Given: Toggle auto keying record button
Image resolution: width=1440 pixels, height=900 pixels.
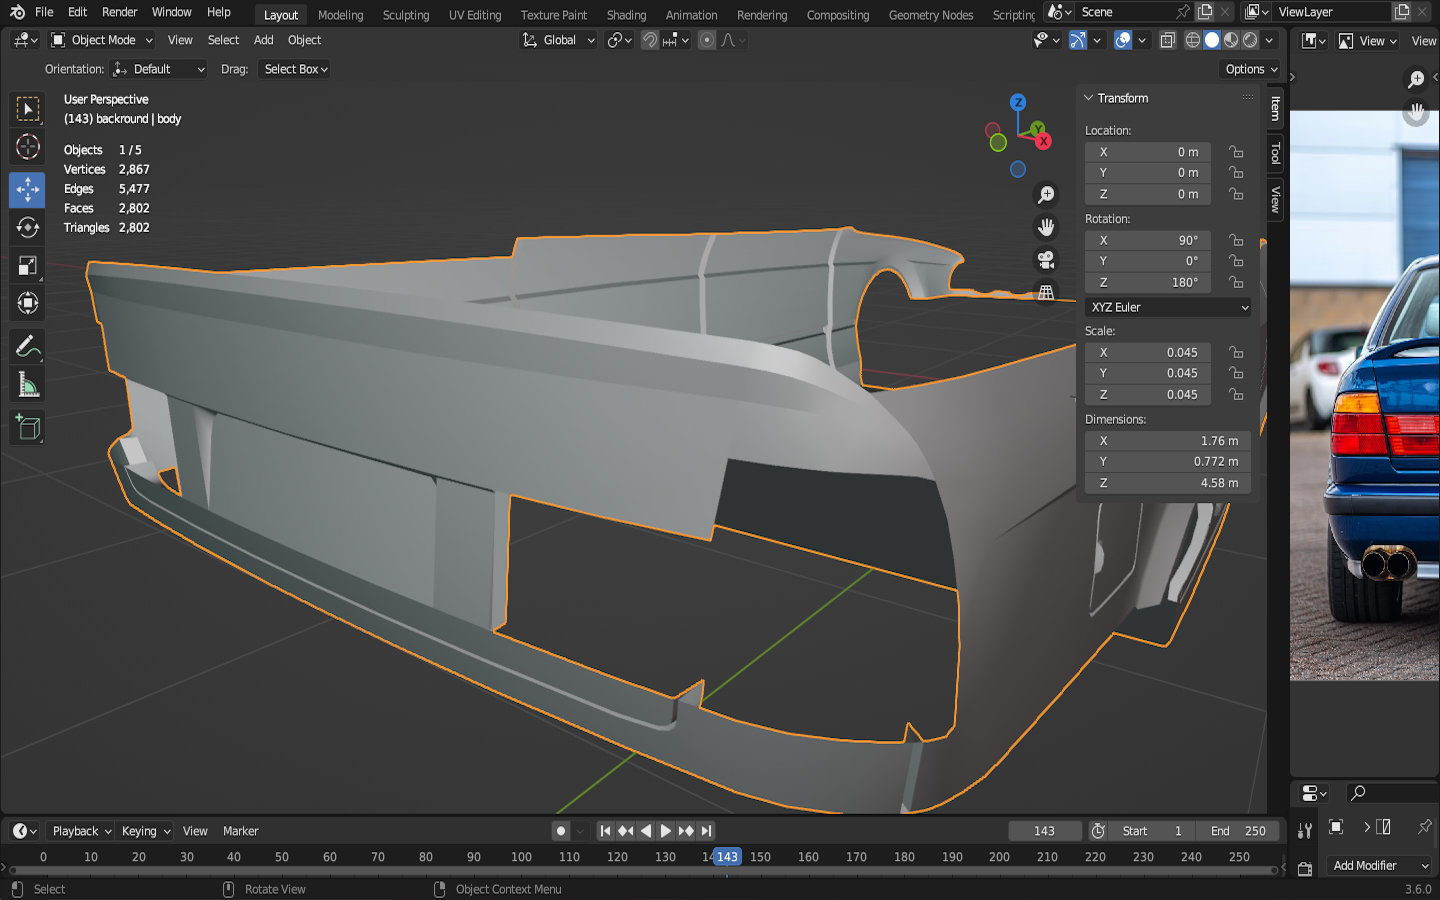Looking at the screenshot, I should (x=561, y=831).
